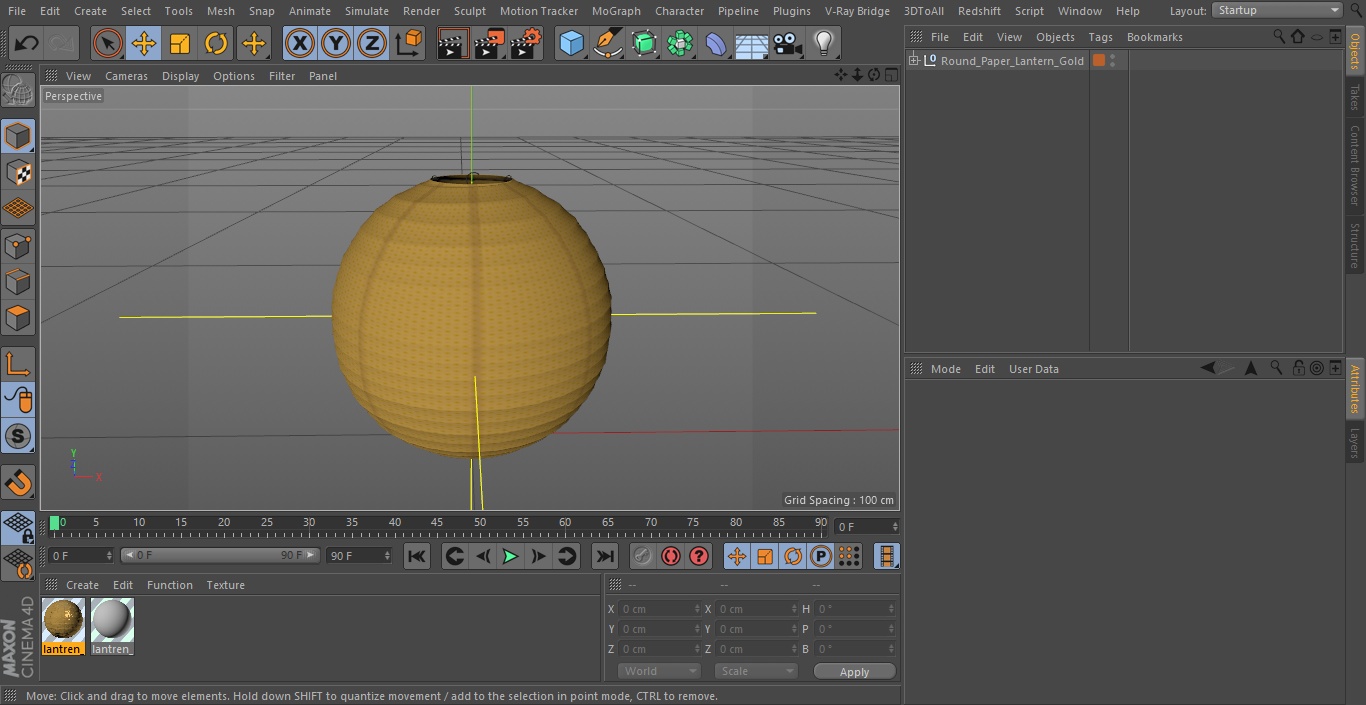Activate the Scale tool
The image size is (1366, 705).
click(x=180, y=44)
